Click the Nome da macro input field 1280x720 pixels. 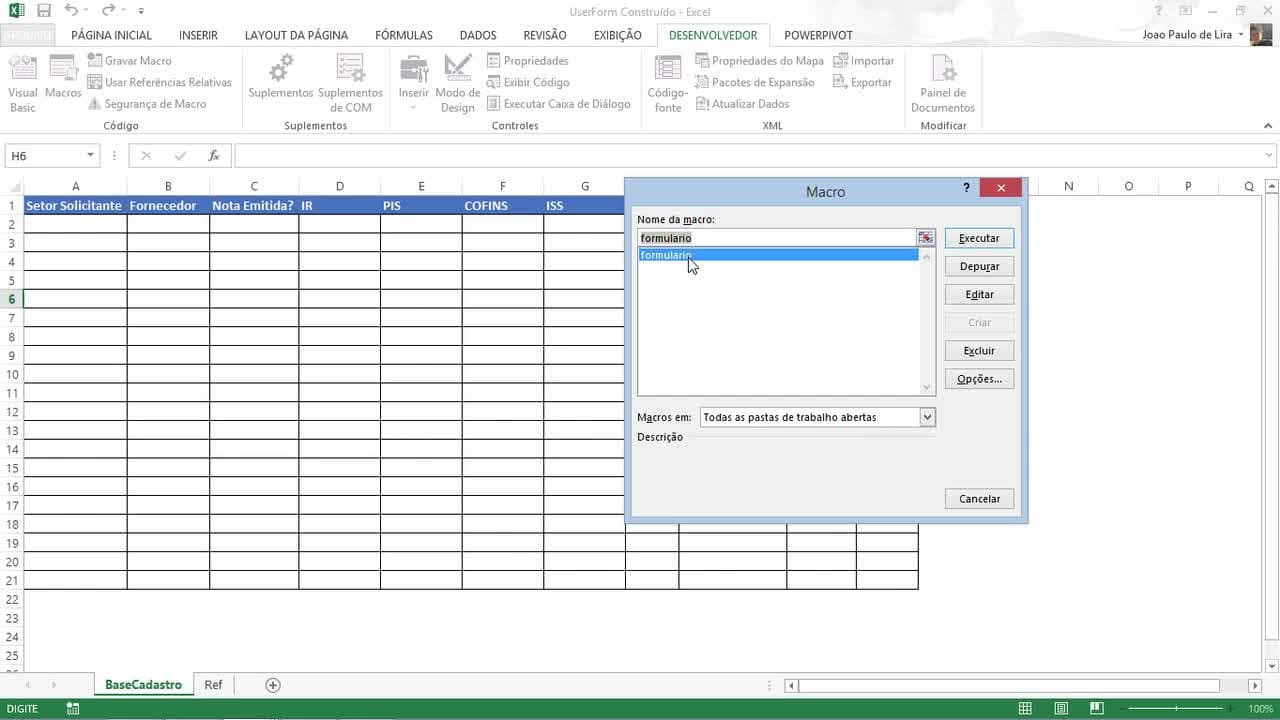point(777,238)
